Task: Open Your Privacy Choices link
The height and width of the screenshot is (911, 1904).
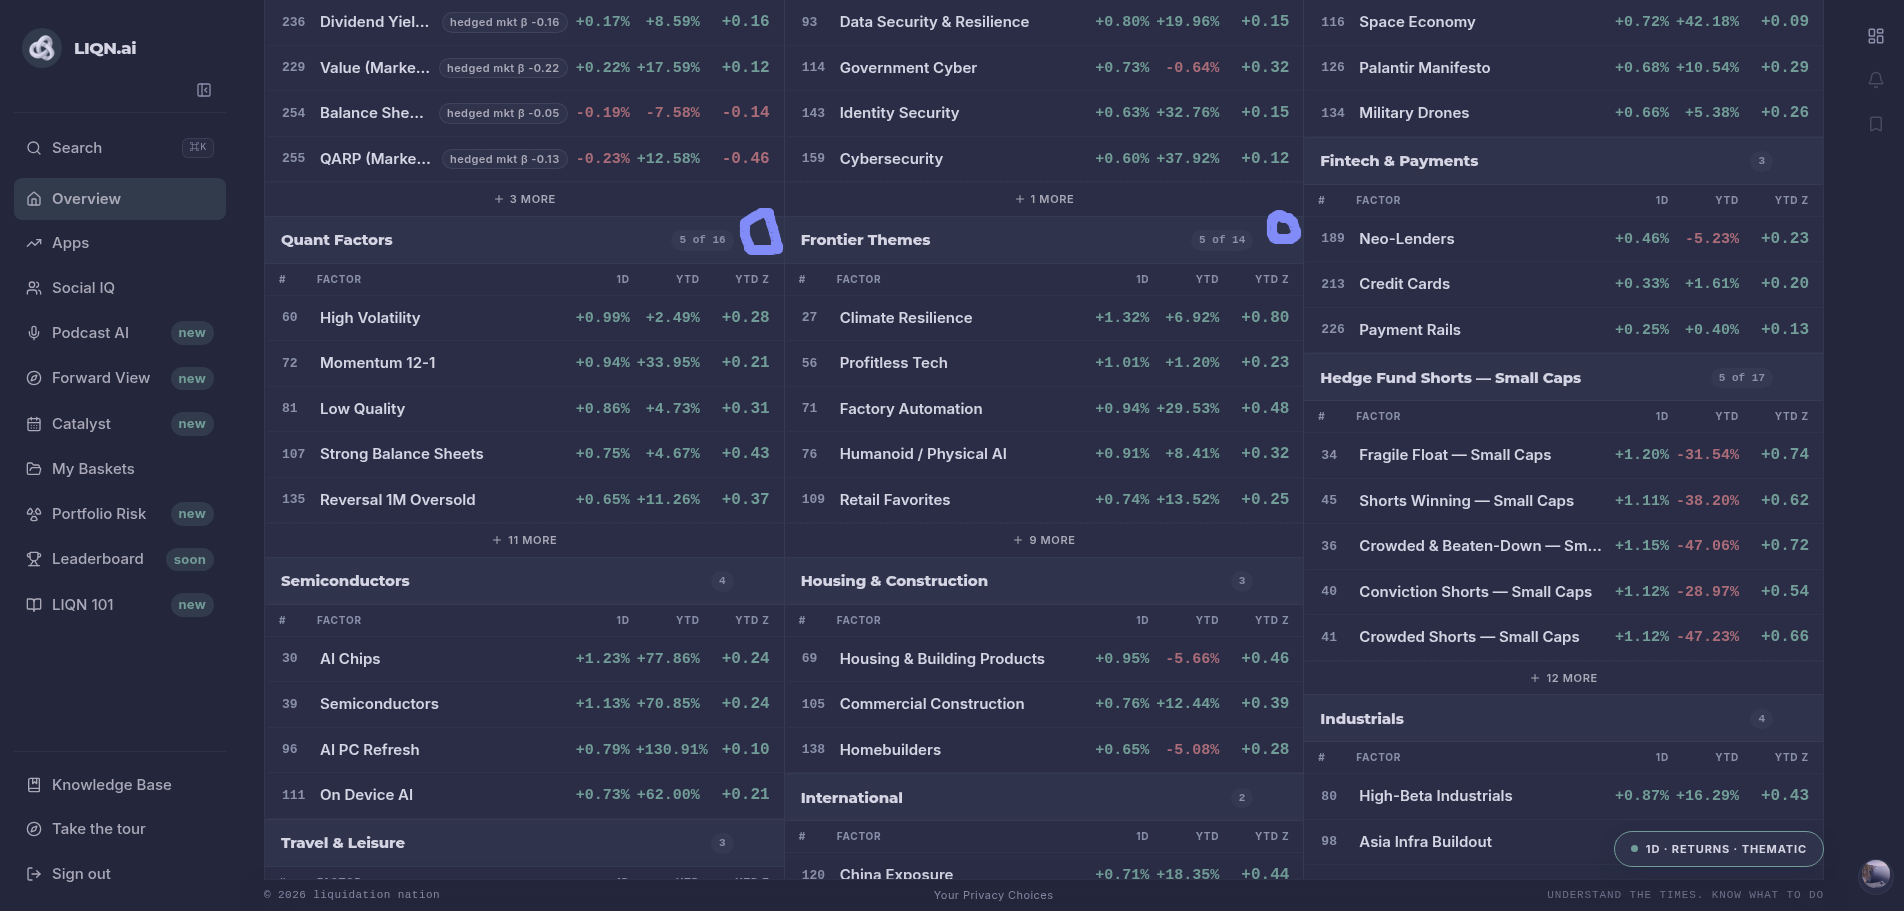Action: tap(993, 895)
